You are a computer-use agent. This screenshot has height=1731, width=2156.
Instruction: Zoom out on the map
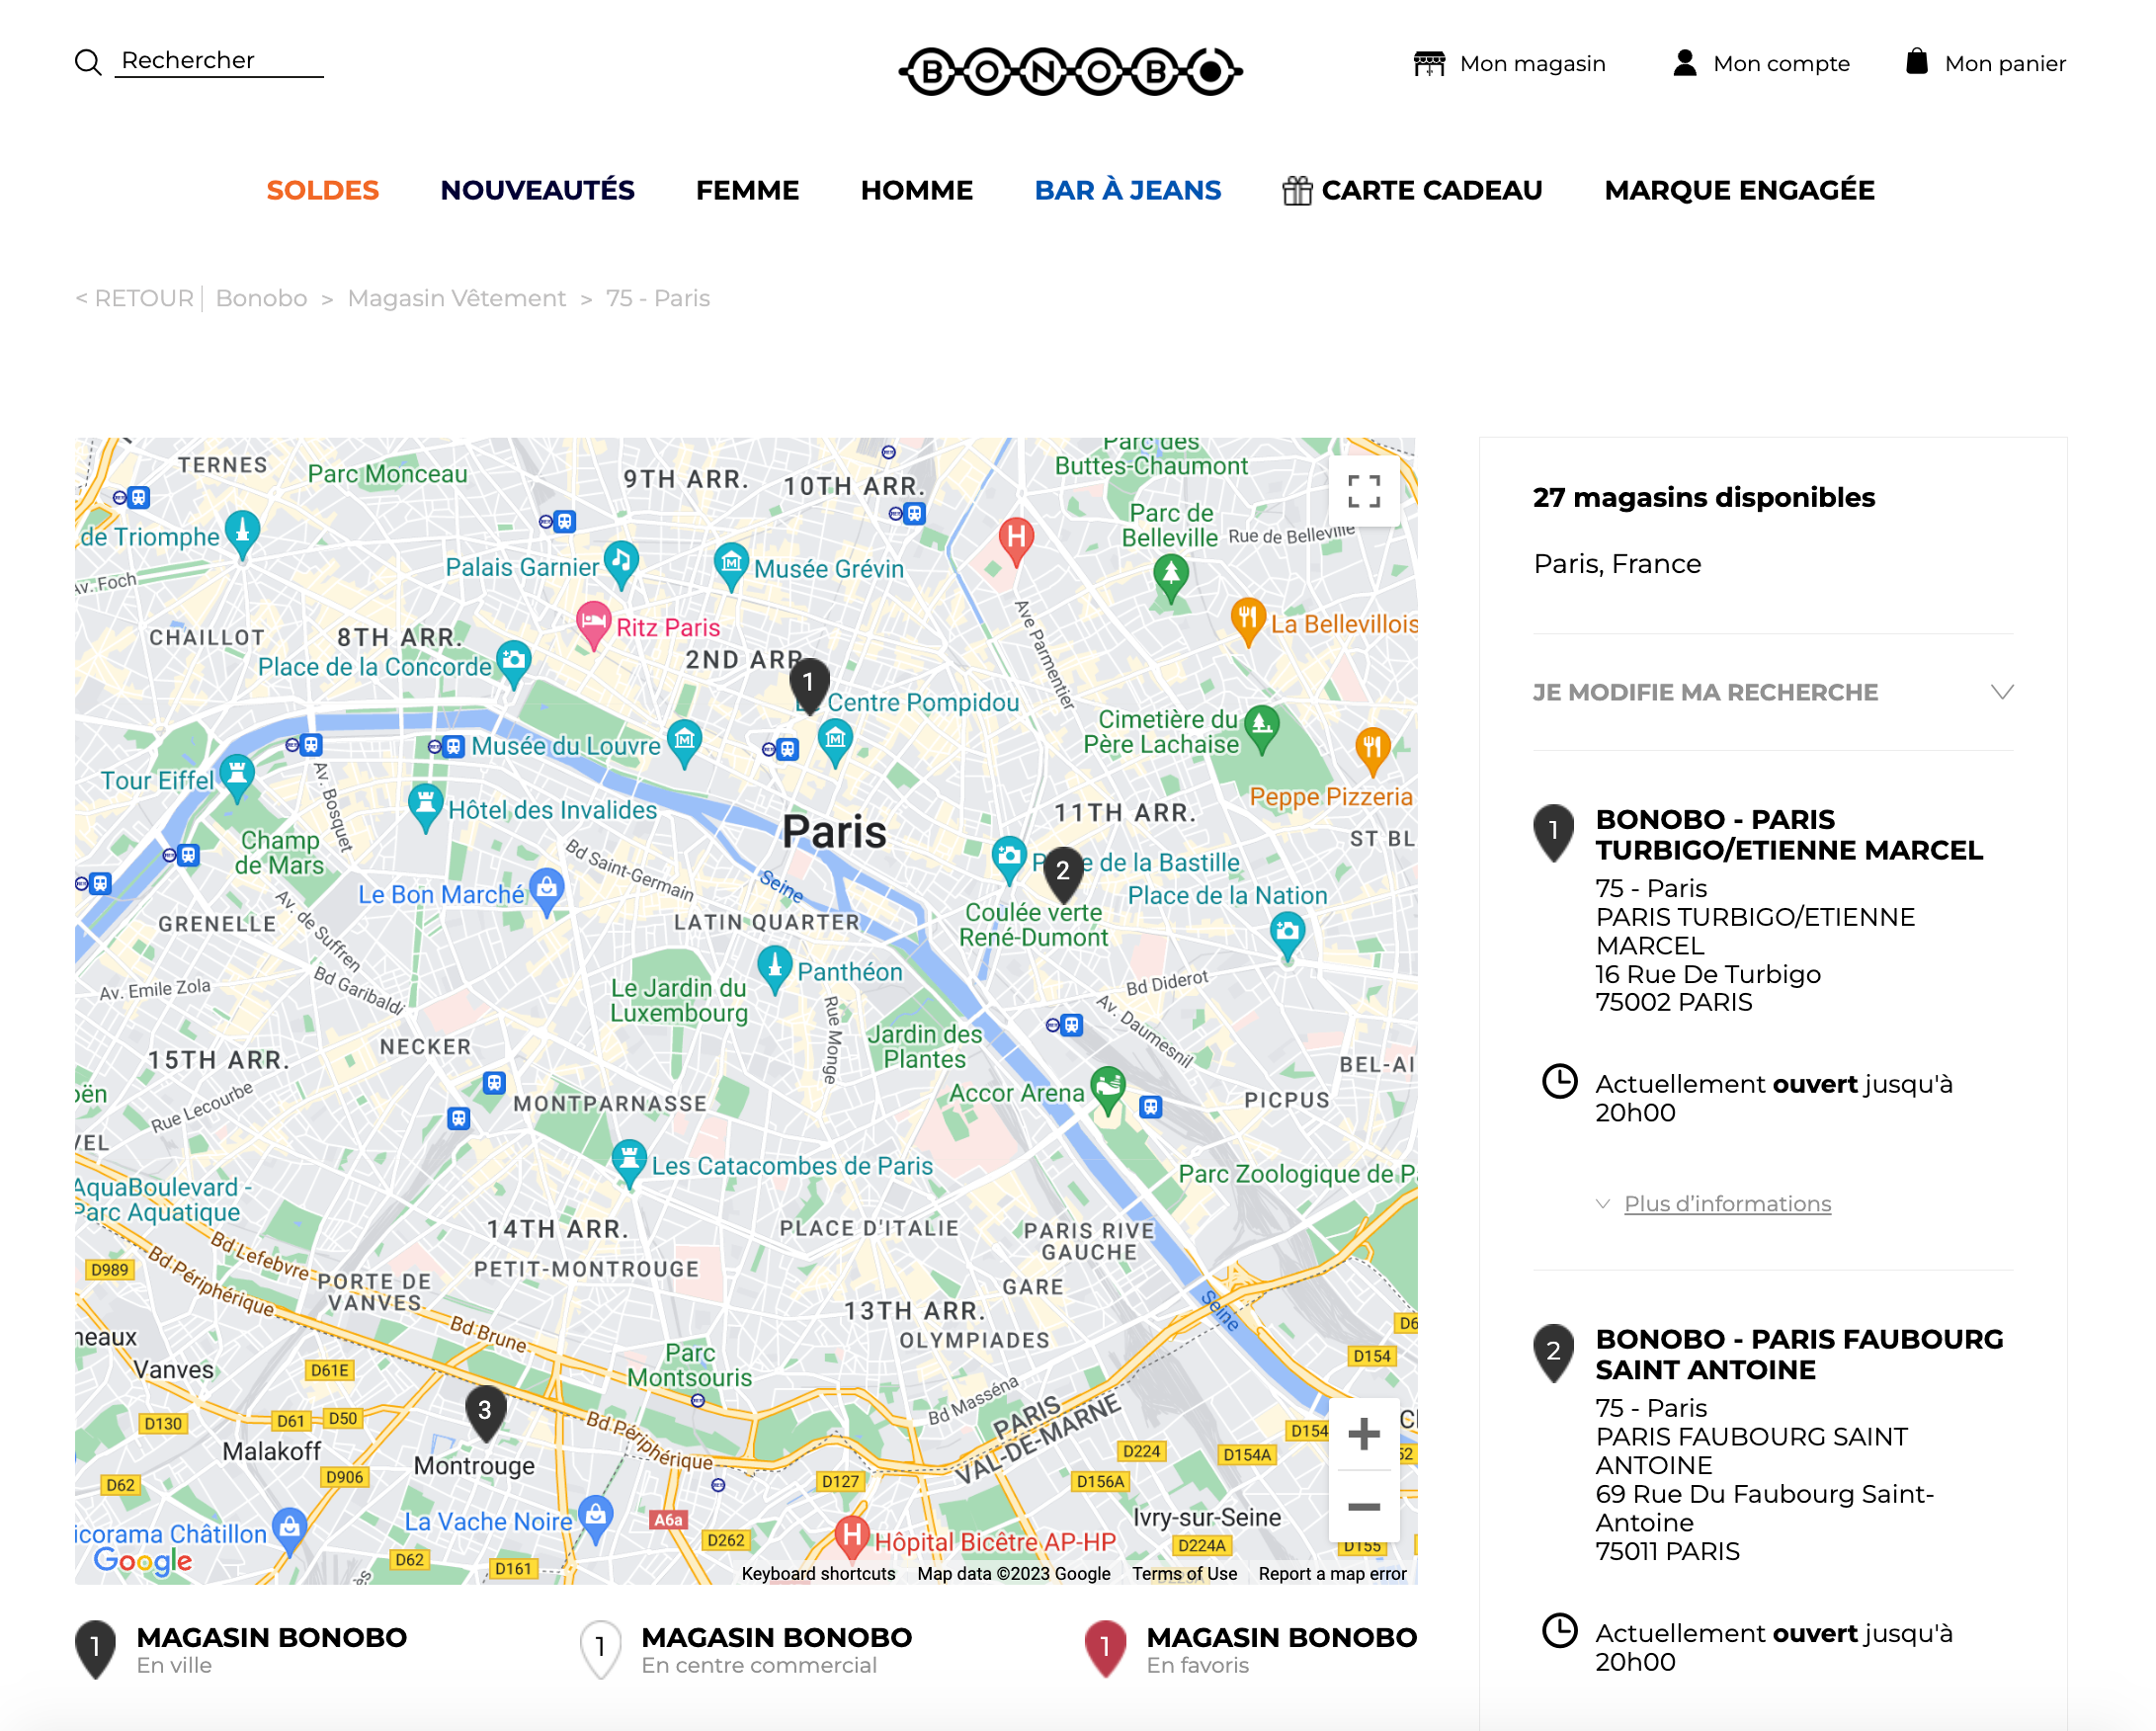[1363, 1506]
